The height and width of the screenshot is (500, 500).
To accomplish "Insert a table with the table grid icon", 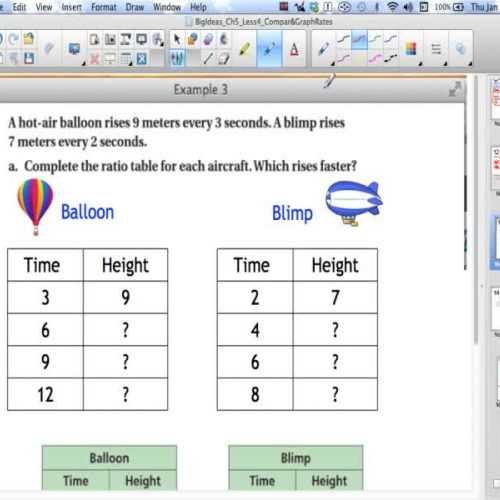I will pos(126,59).
